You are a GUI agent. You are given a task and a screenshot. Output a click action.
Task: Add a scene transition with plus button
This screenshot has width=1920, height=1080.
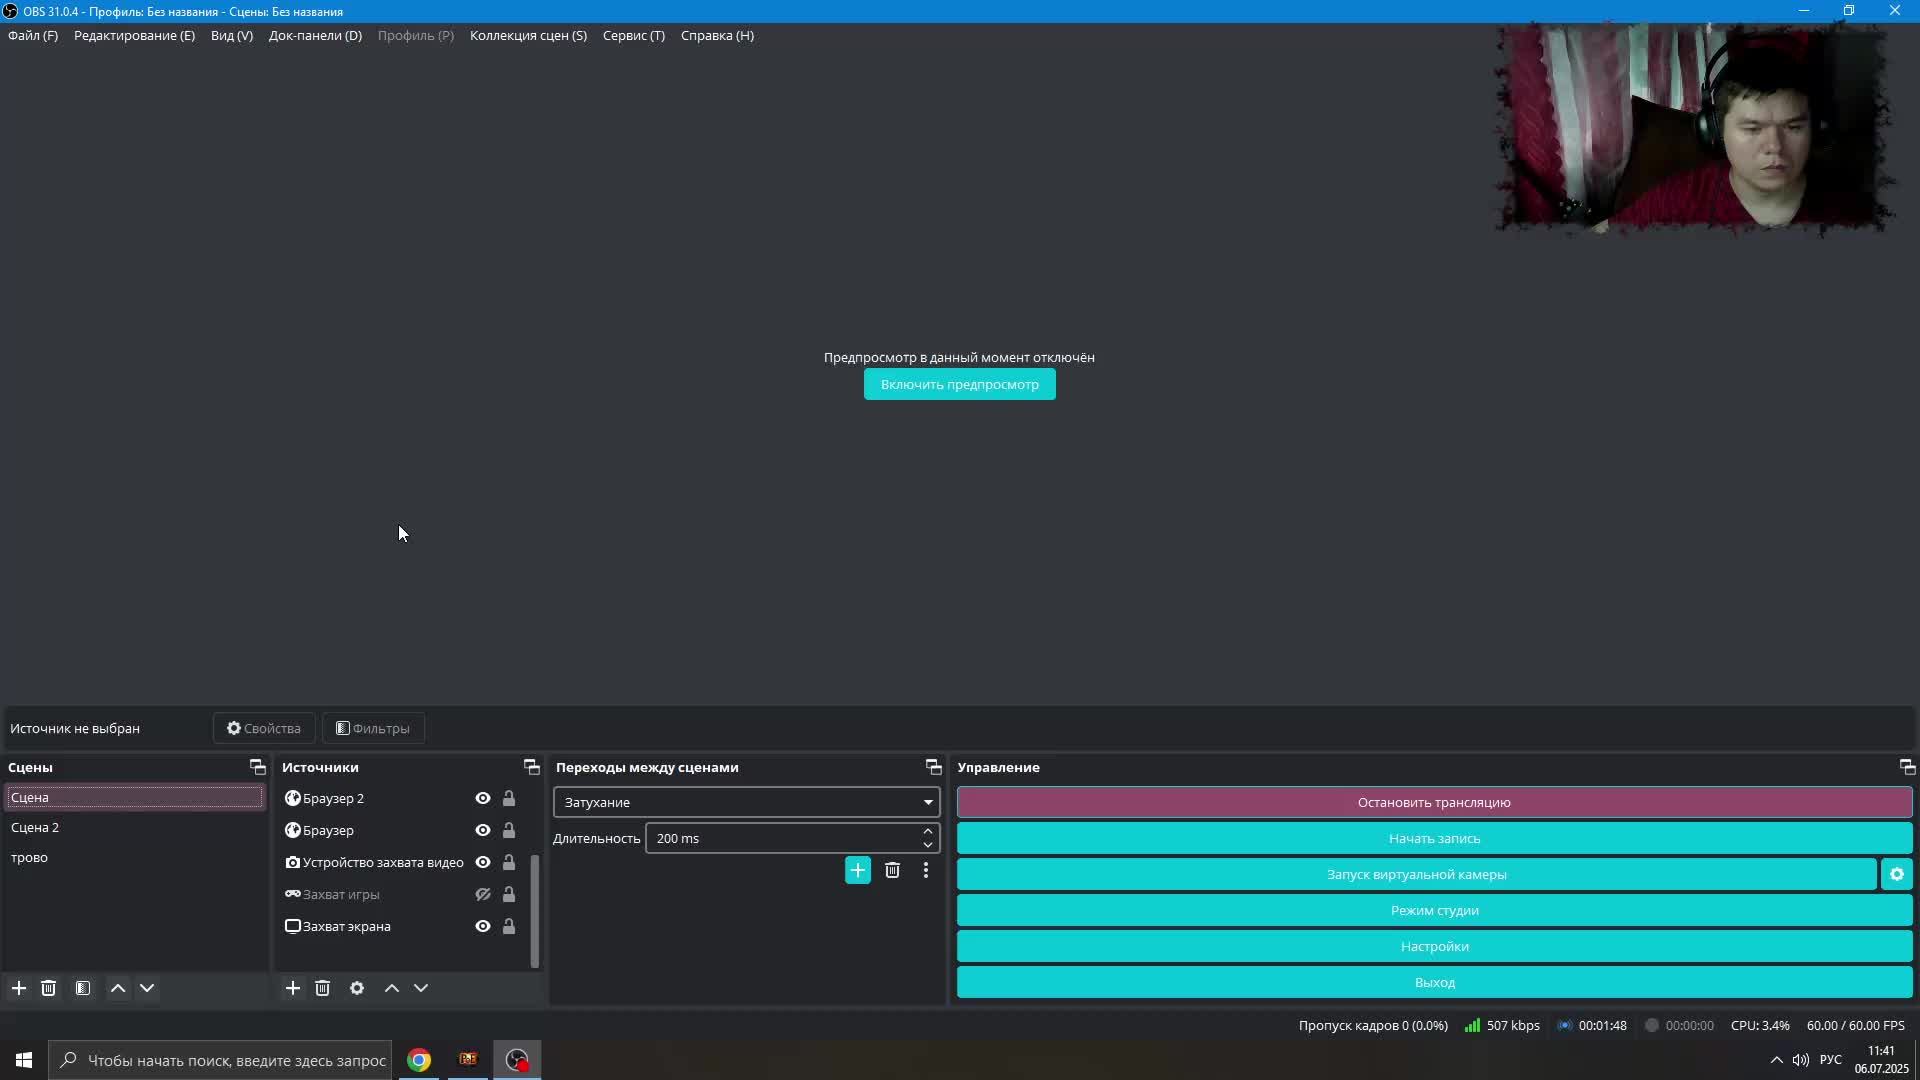[x=857, y=870]
